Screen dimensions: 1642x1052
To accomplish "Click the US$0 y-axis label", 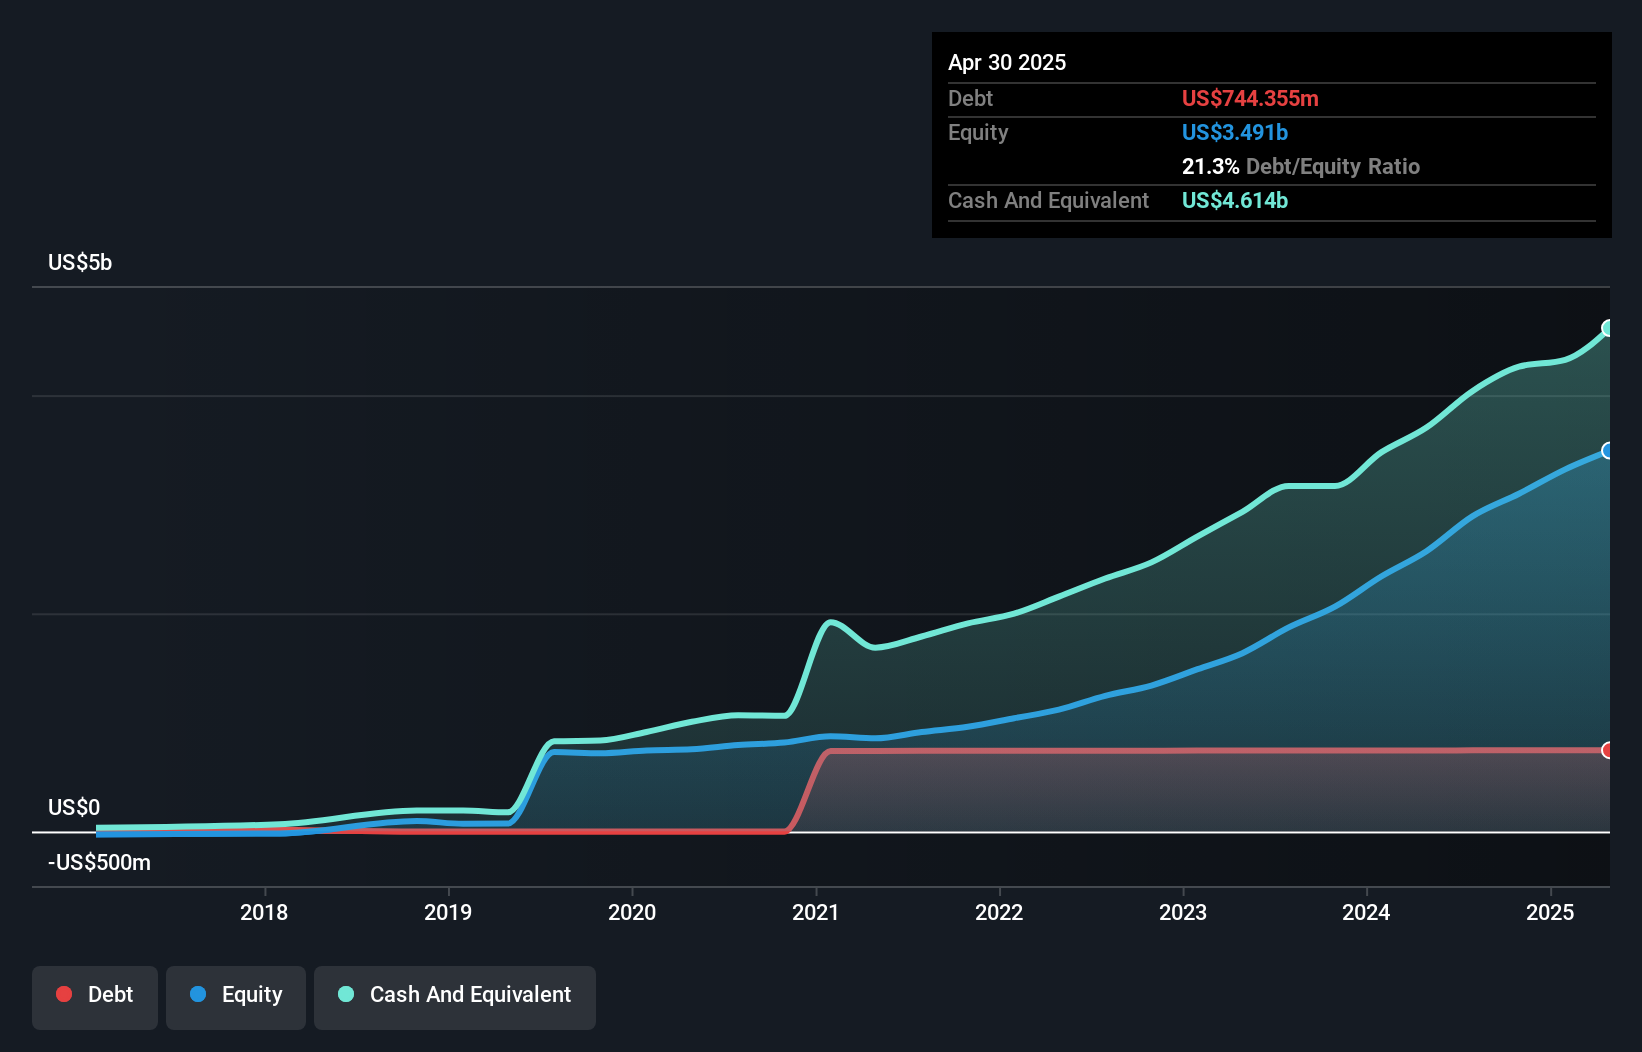I will [74, 807].
